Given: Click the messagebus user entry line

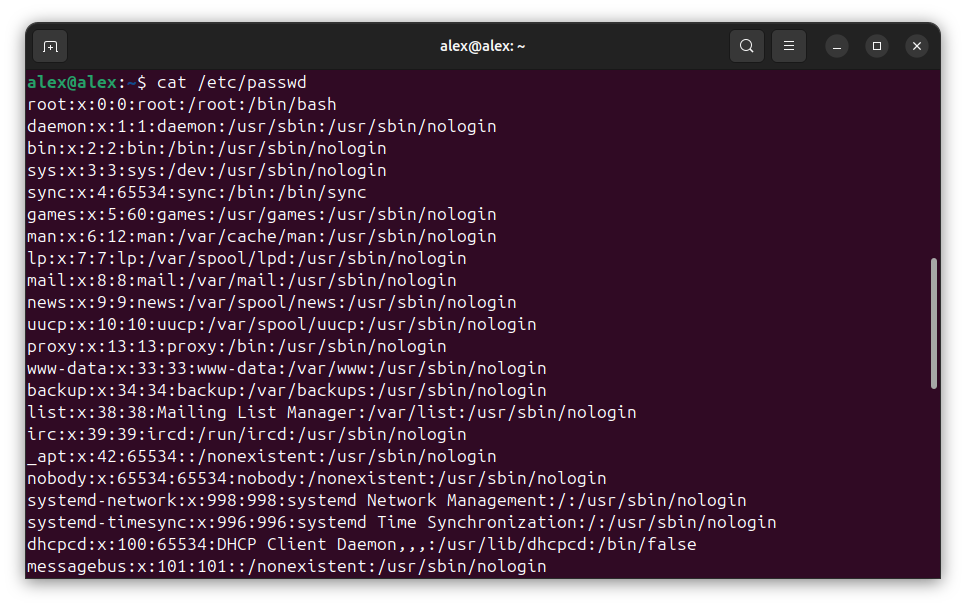Looking at the screenshot, I should (x=287, y=566).
